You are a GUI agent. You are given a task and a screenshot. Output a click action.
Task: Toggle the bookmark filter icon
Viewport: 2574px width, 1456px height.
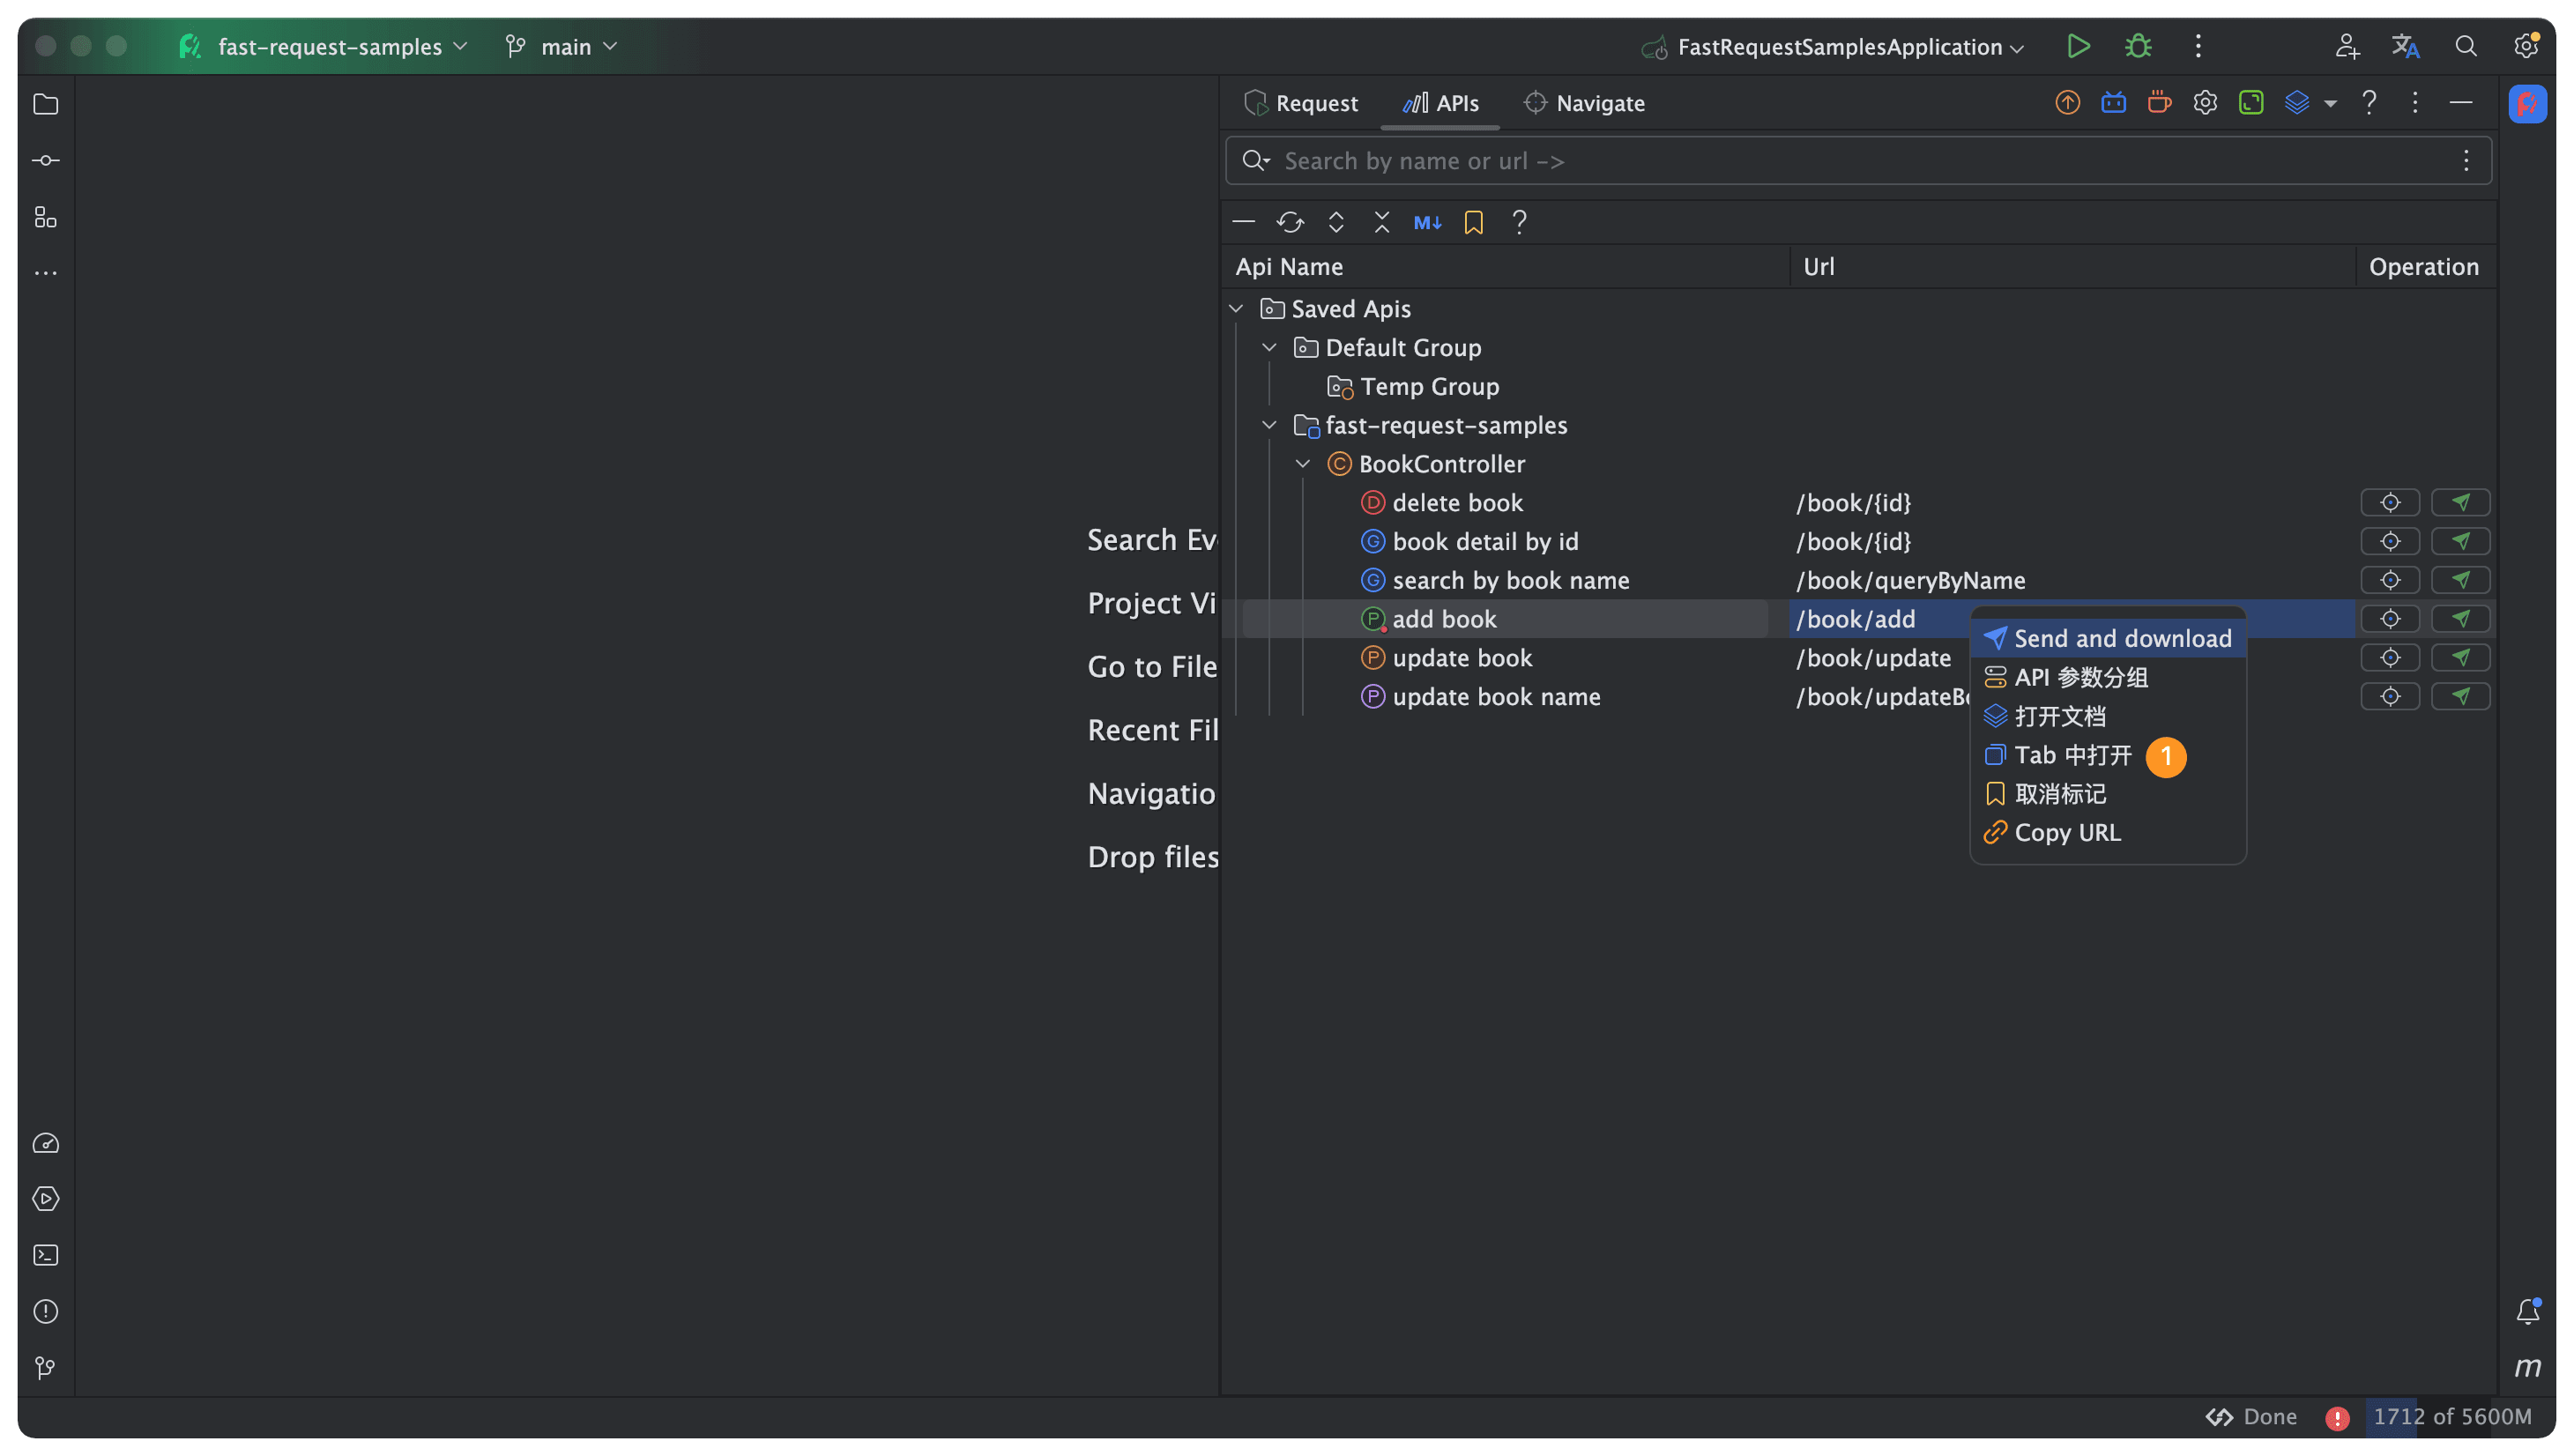coord(1473,222)
